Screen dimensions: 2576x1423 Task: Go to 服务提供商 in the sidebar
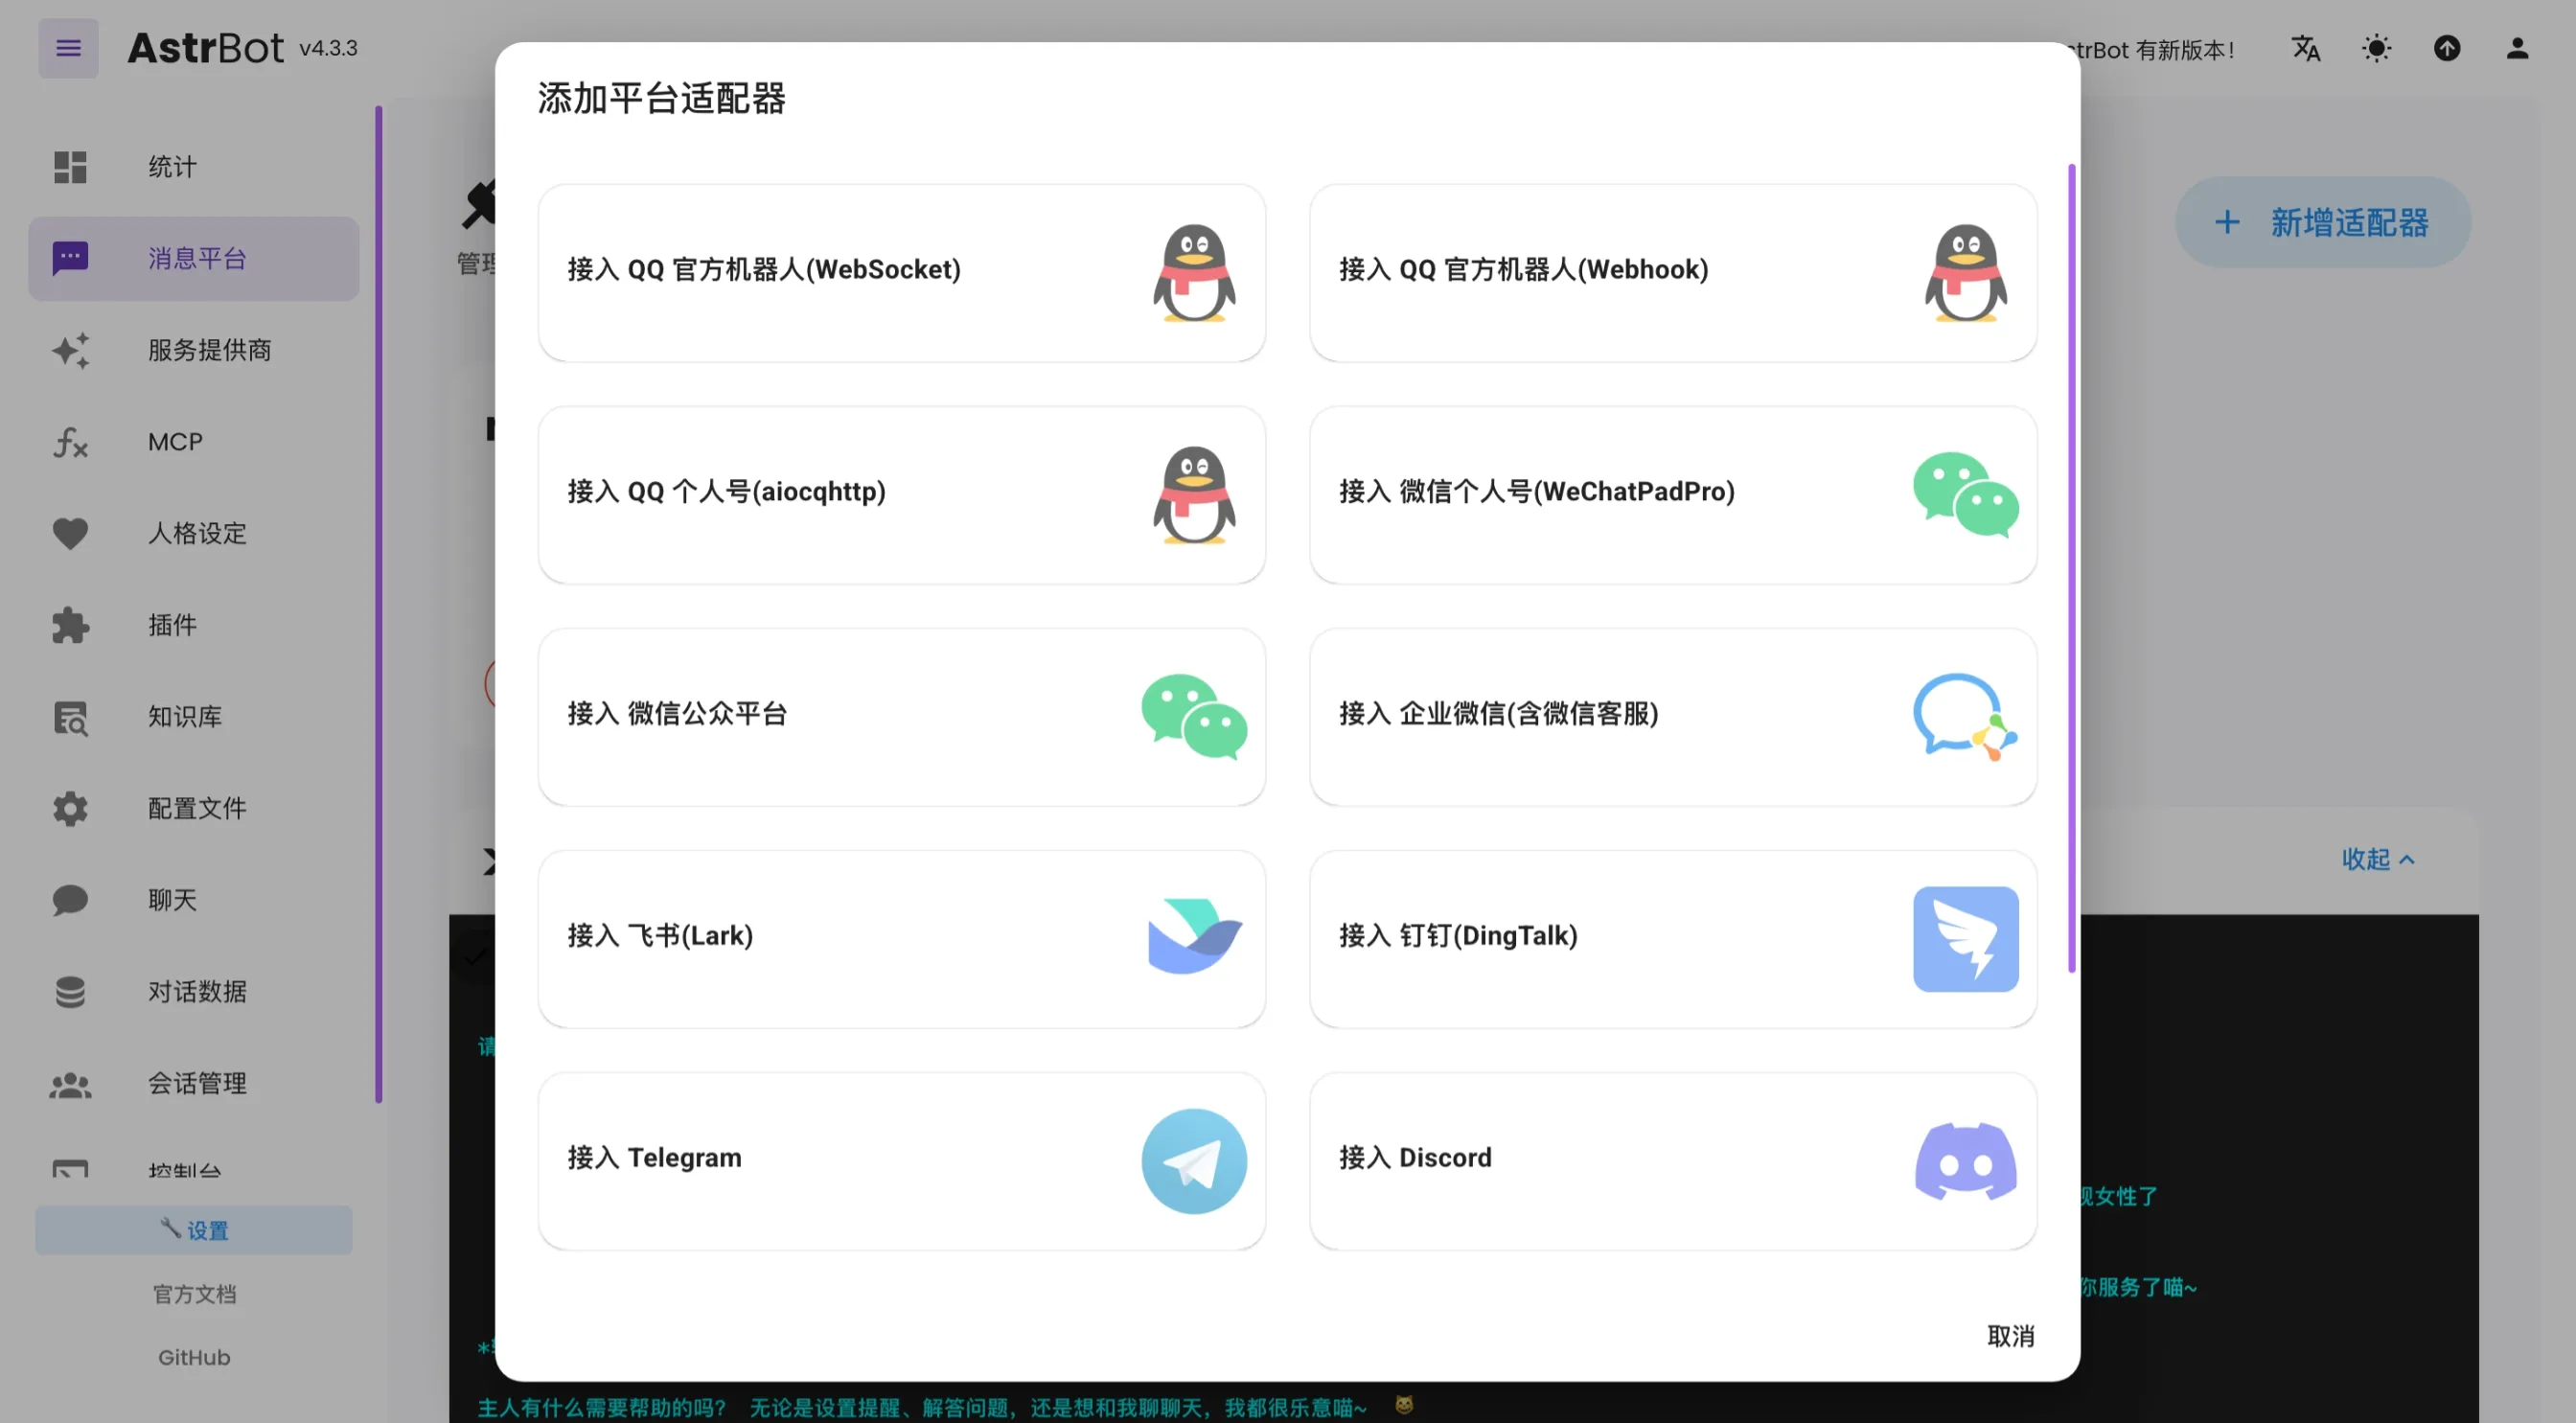point(209,350)
